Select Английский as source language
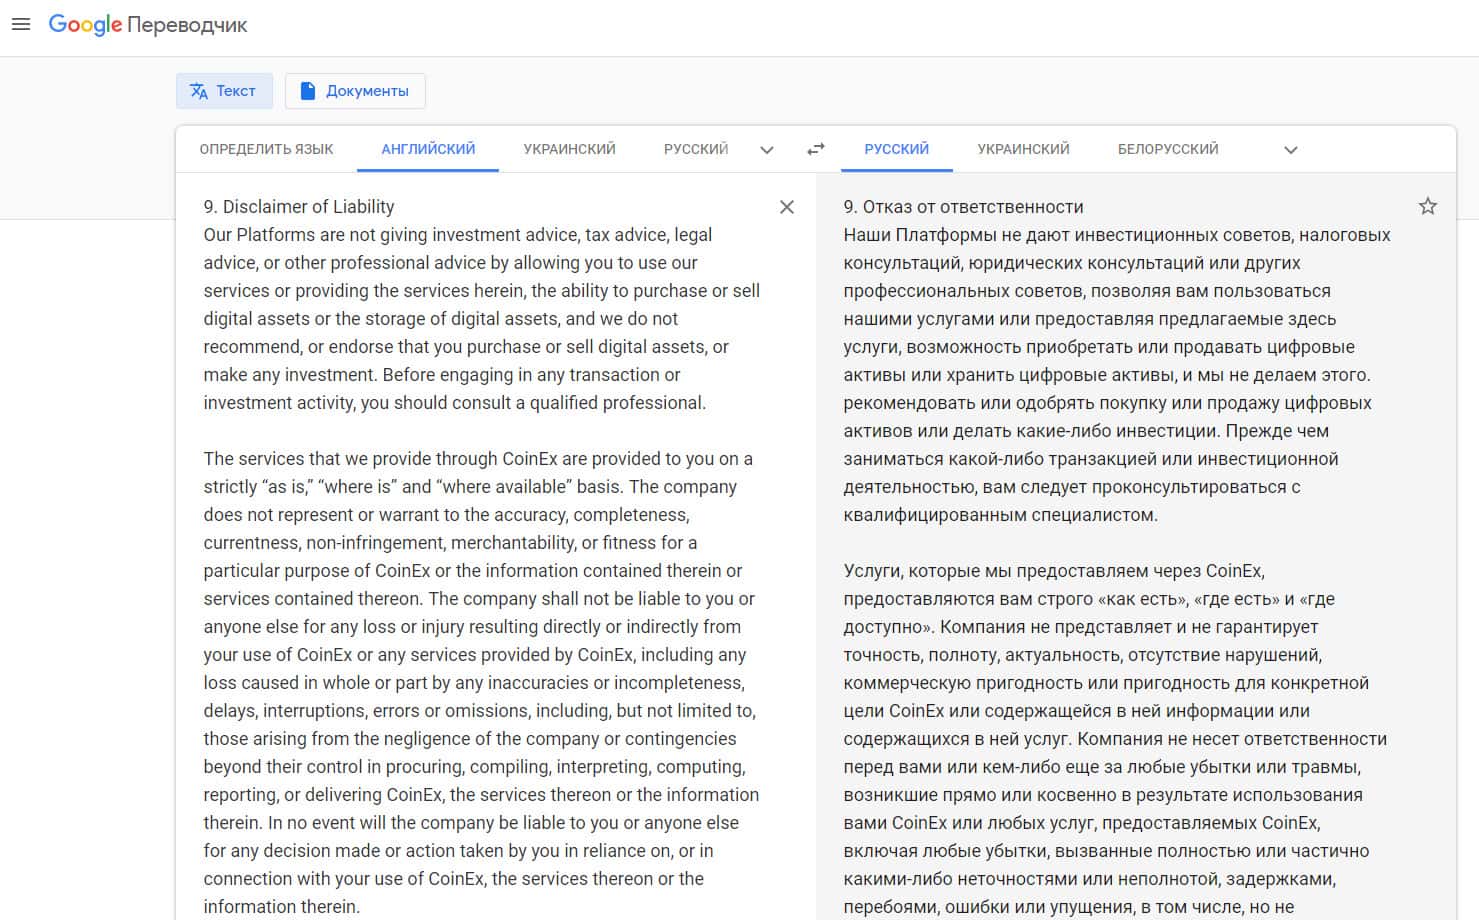Viewport: 1479px width, 920px height. (x=428, y=149)
